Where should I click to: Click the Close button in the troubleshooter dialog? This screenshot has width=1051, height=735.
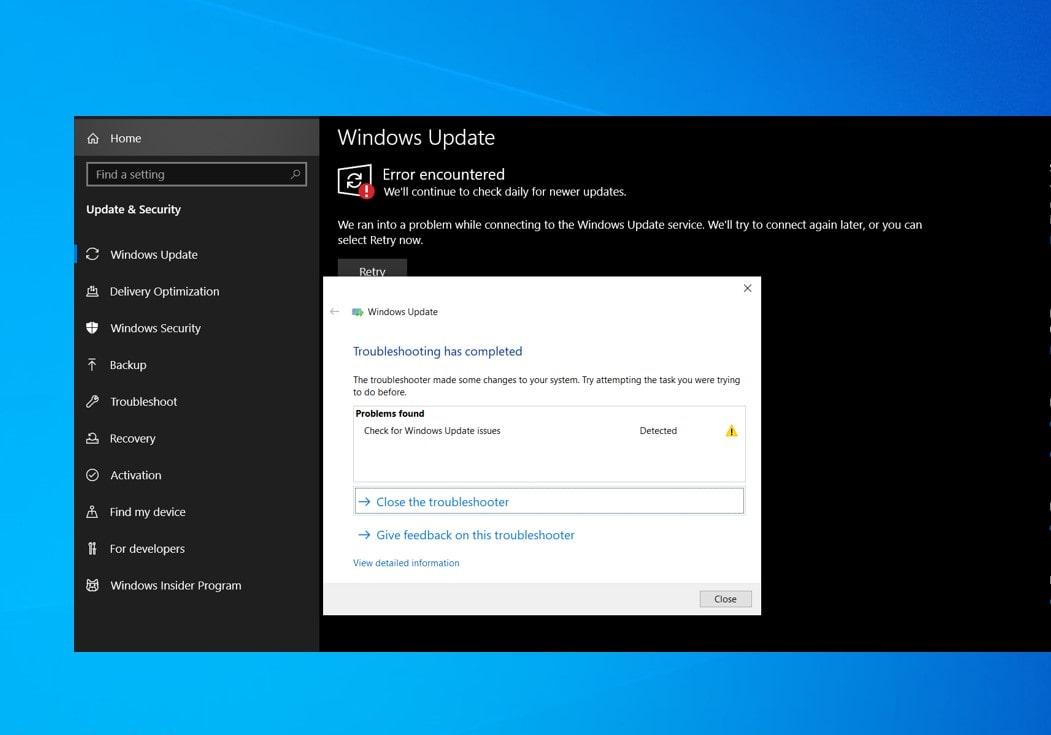click(x=724, y=598)
